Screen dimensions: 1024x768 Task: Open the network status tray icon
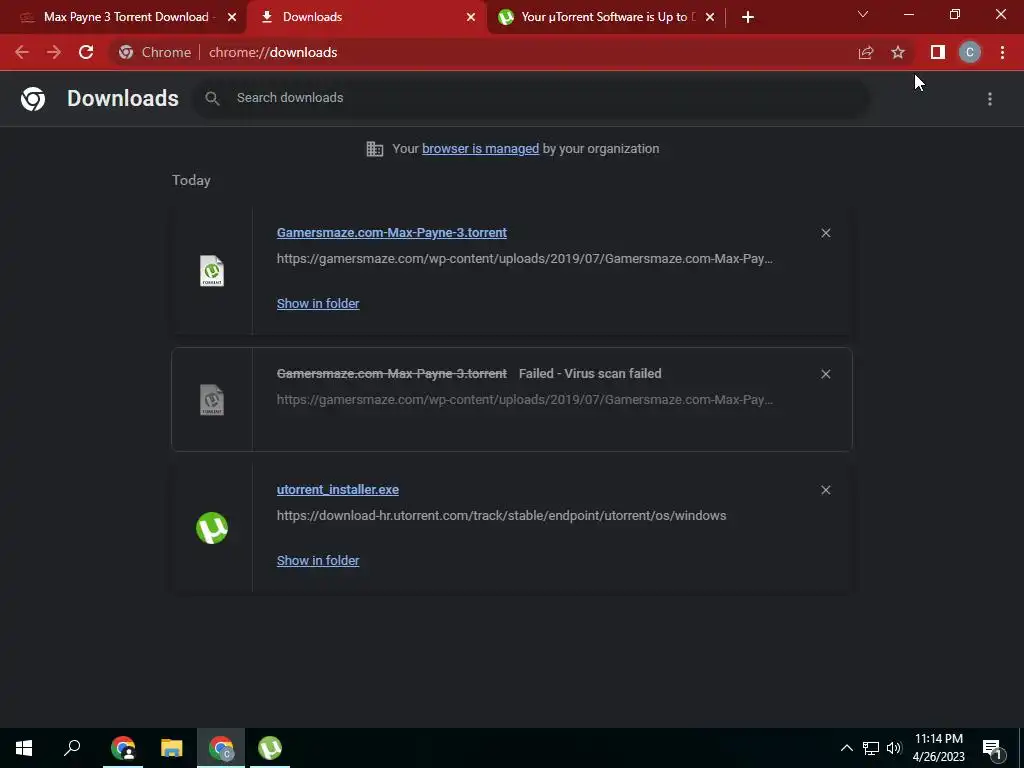tap(871, 748)
